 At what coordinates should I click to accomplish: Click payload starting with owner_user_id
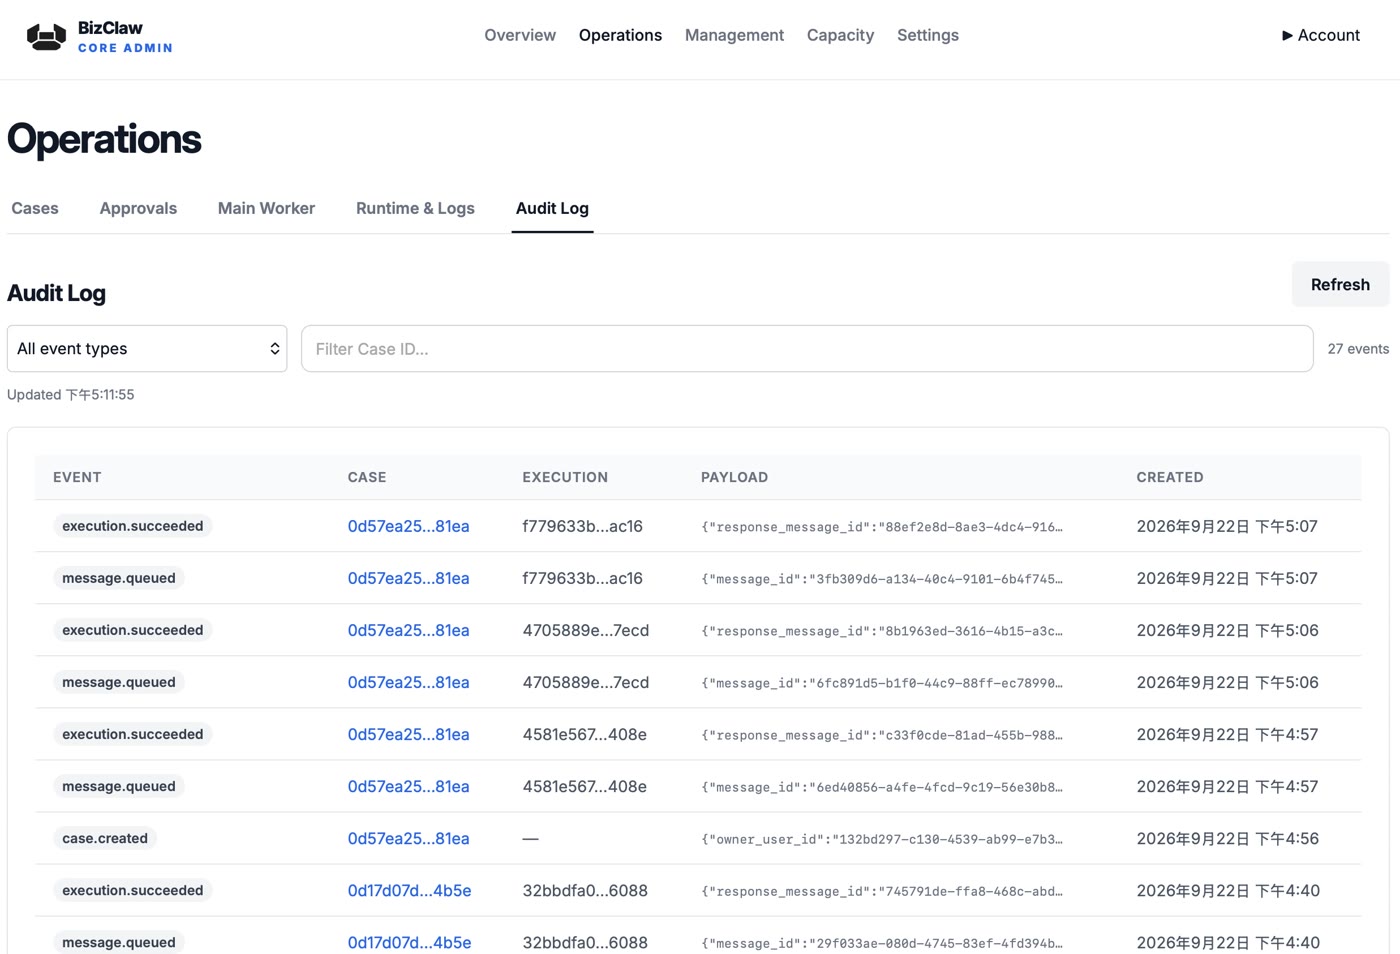pos(881,839)
